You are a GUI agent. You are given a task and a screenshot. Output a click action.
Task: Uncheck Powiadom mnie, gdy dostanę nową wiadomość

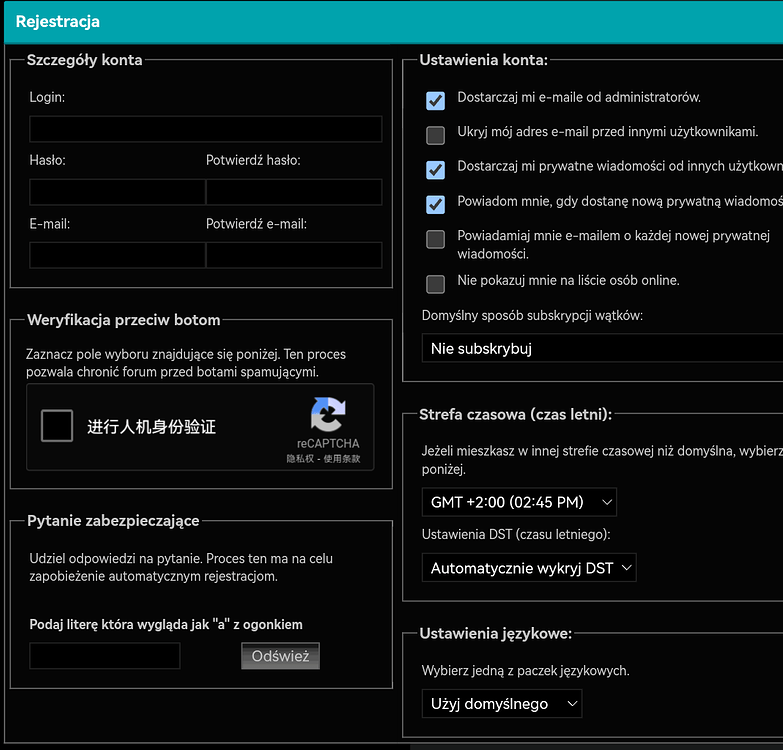tap(435, 204)
